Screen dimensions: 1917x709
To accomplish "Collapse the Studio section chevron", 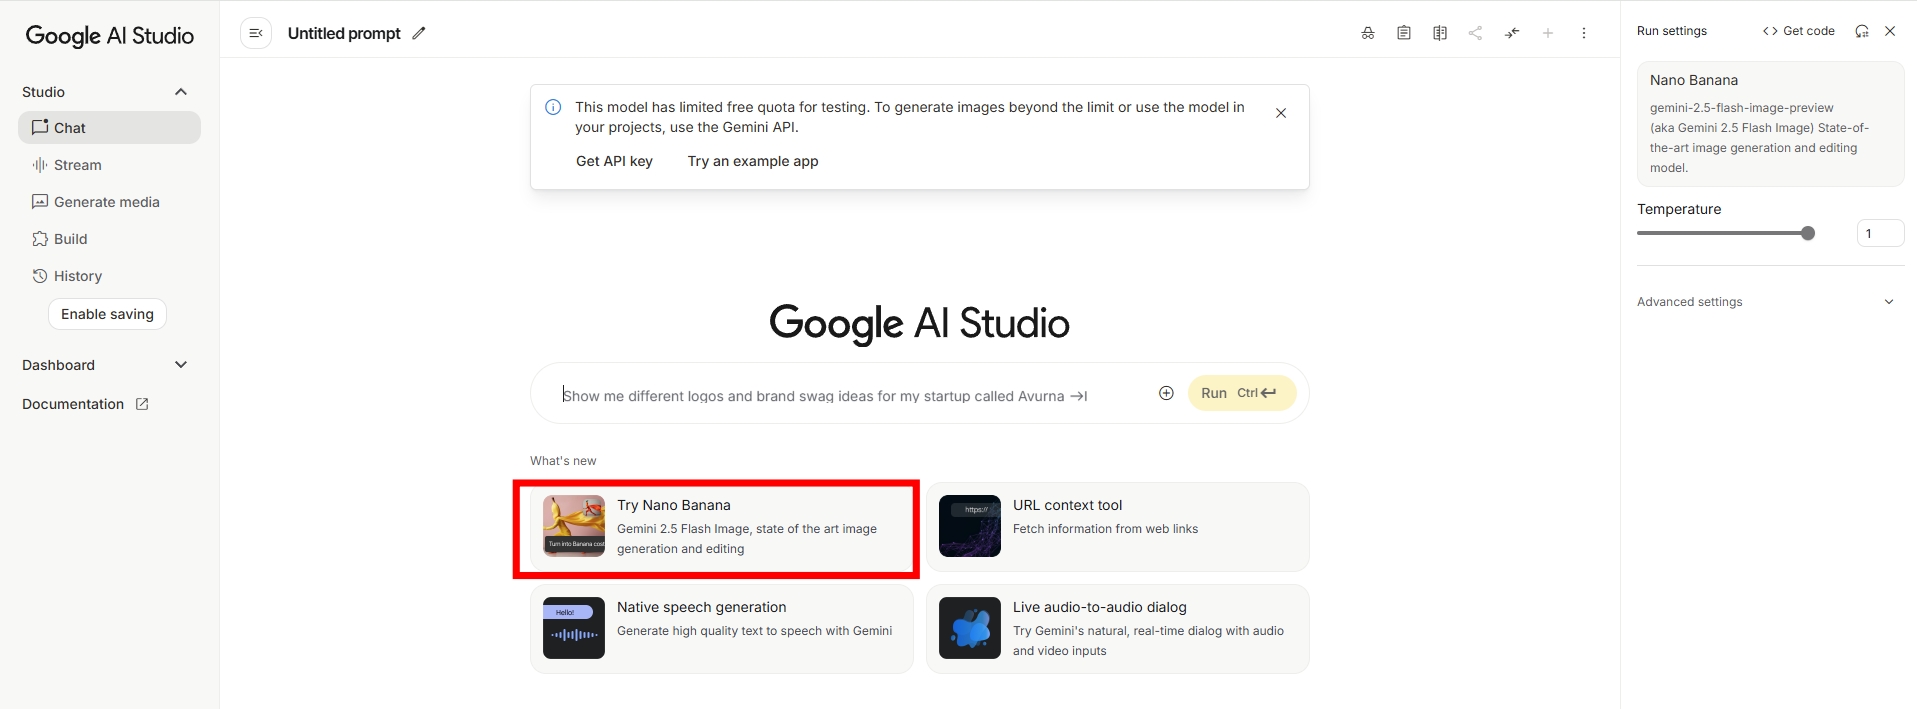I will (x=181, y=92).
